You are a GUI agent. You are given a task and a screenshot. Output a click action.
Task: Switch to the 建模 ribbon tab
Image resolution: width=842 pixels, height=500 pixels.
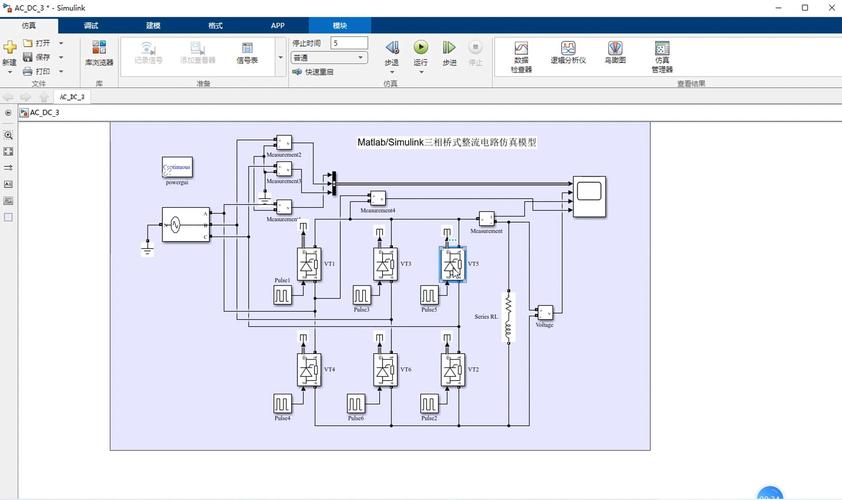154,26
